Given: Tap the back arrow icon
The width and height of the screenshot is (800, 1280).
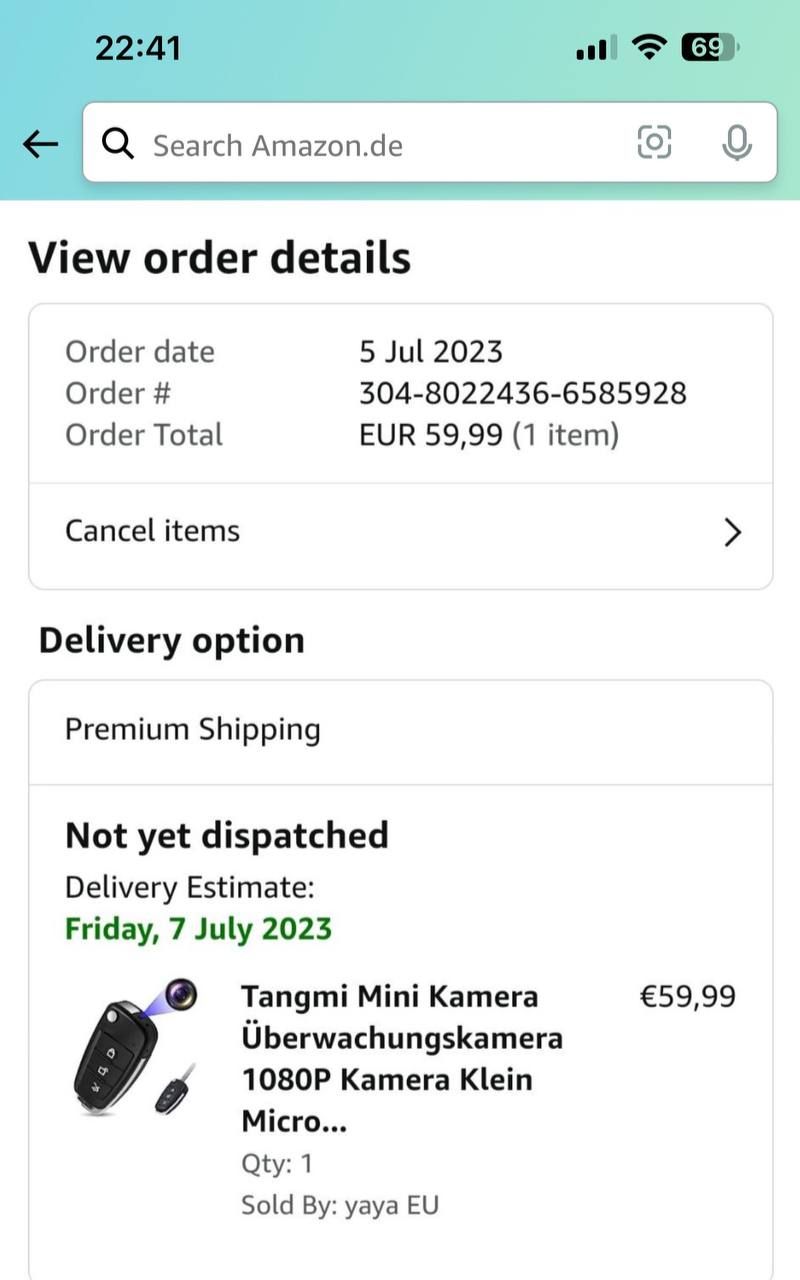Looking at the screenshot, I should [x=40, y=145].
